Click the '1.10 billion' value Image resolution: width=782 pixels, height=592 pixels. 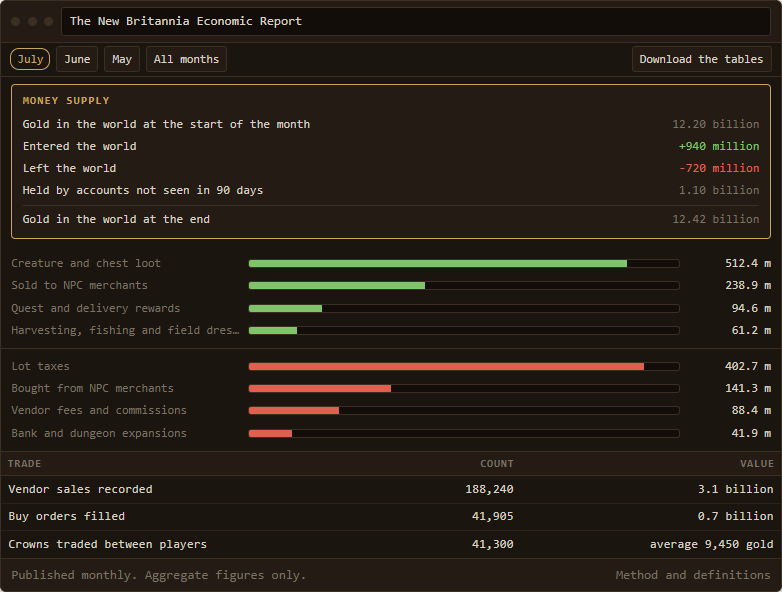(x=719, y=190)
